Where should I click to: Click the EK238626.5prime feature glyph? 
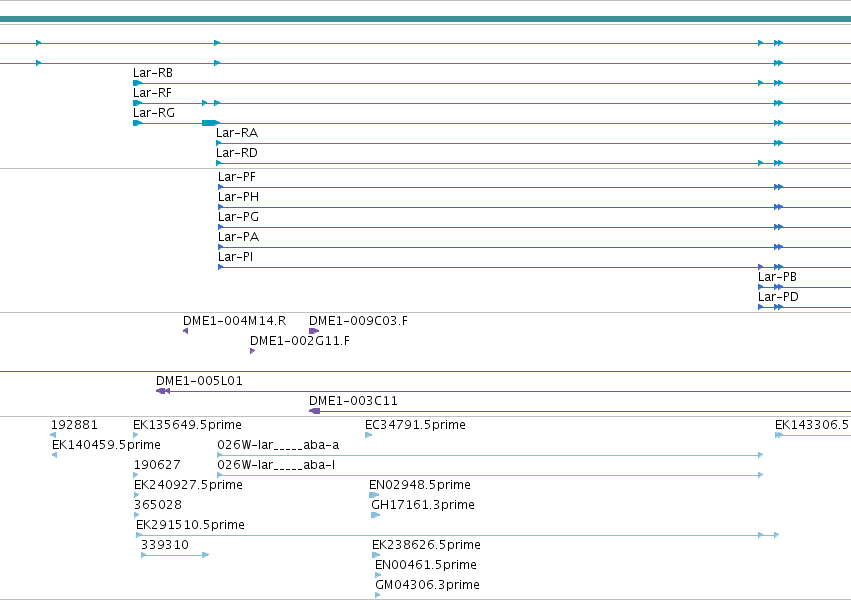point(376,555)
